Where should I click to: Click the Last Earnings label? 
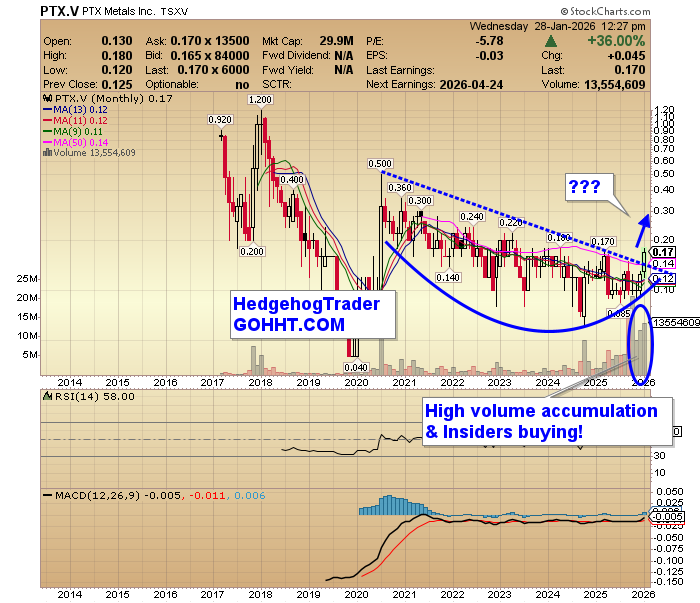click(x=400, y=71)
